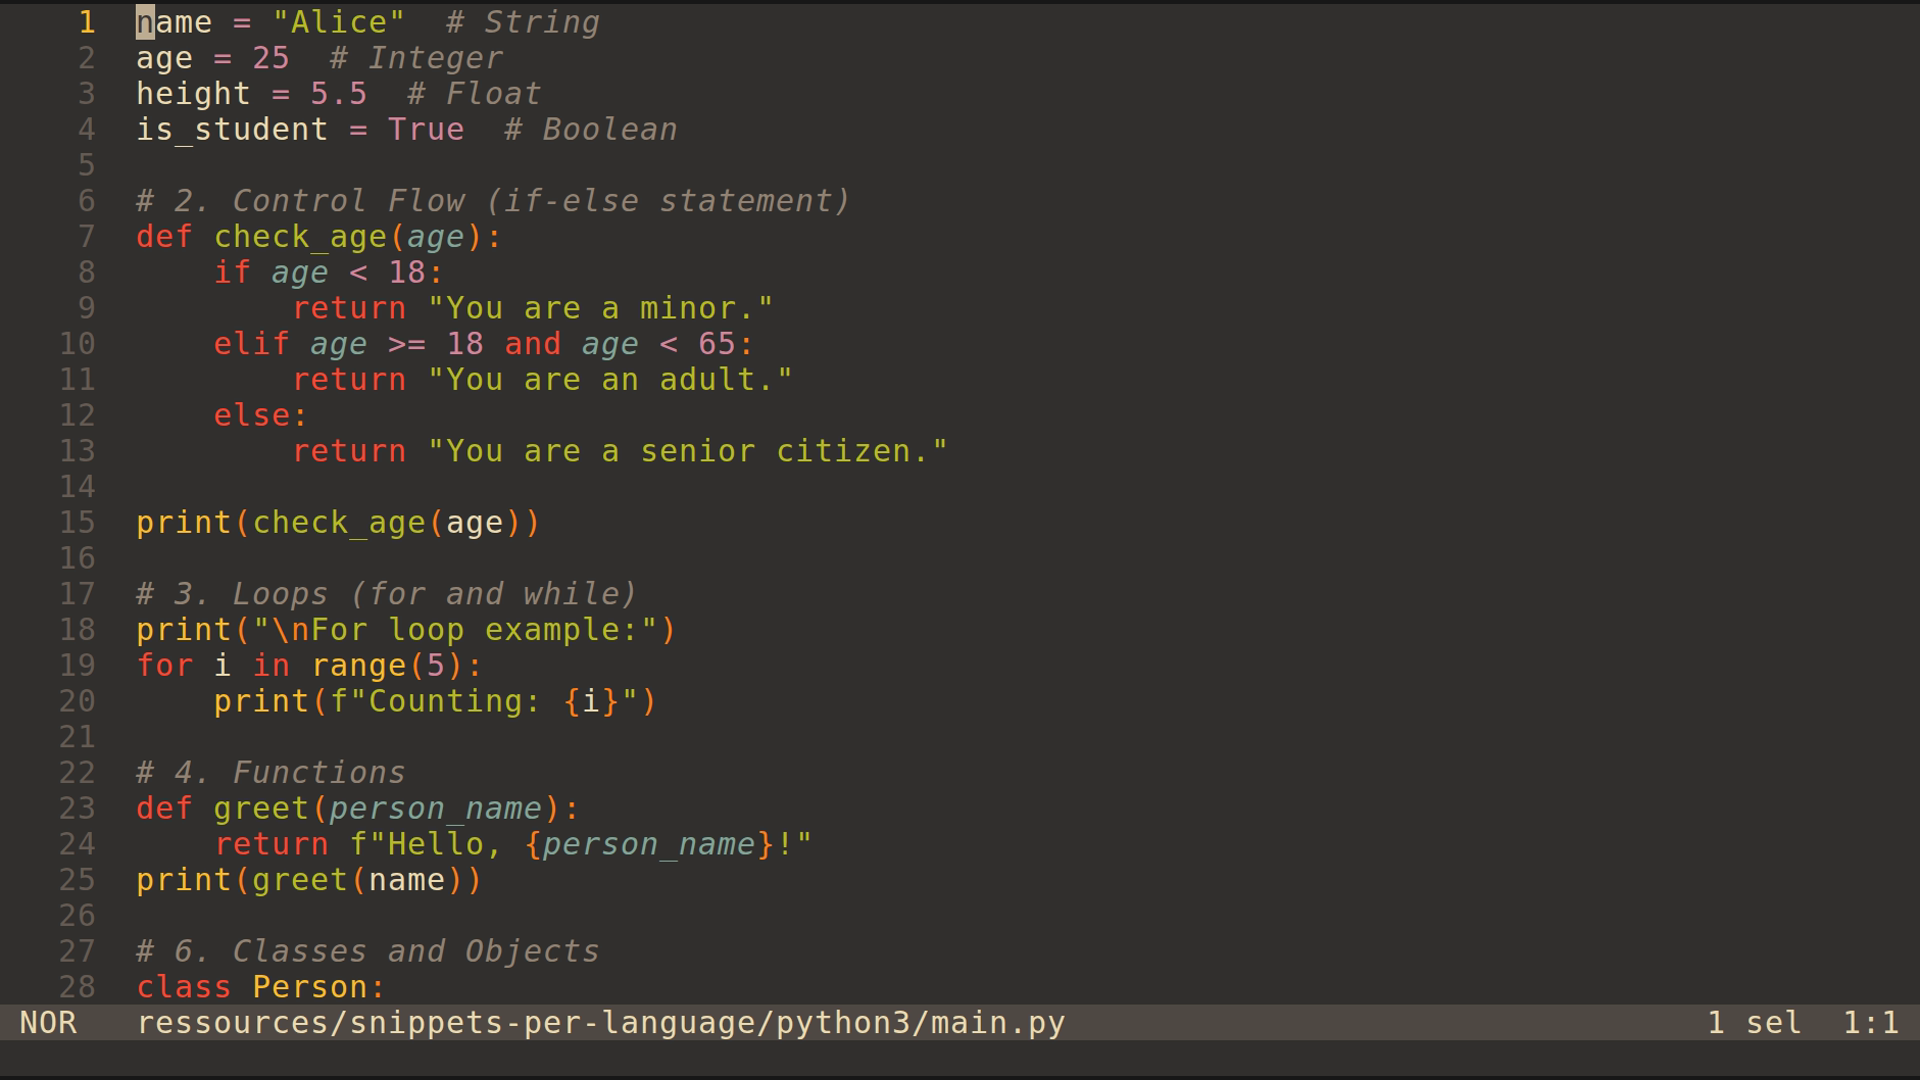
Task: Click the print(check_age(age)) statement
Action: (x=337, y=521)
